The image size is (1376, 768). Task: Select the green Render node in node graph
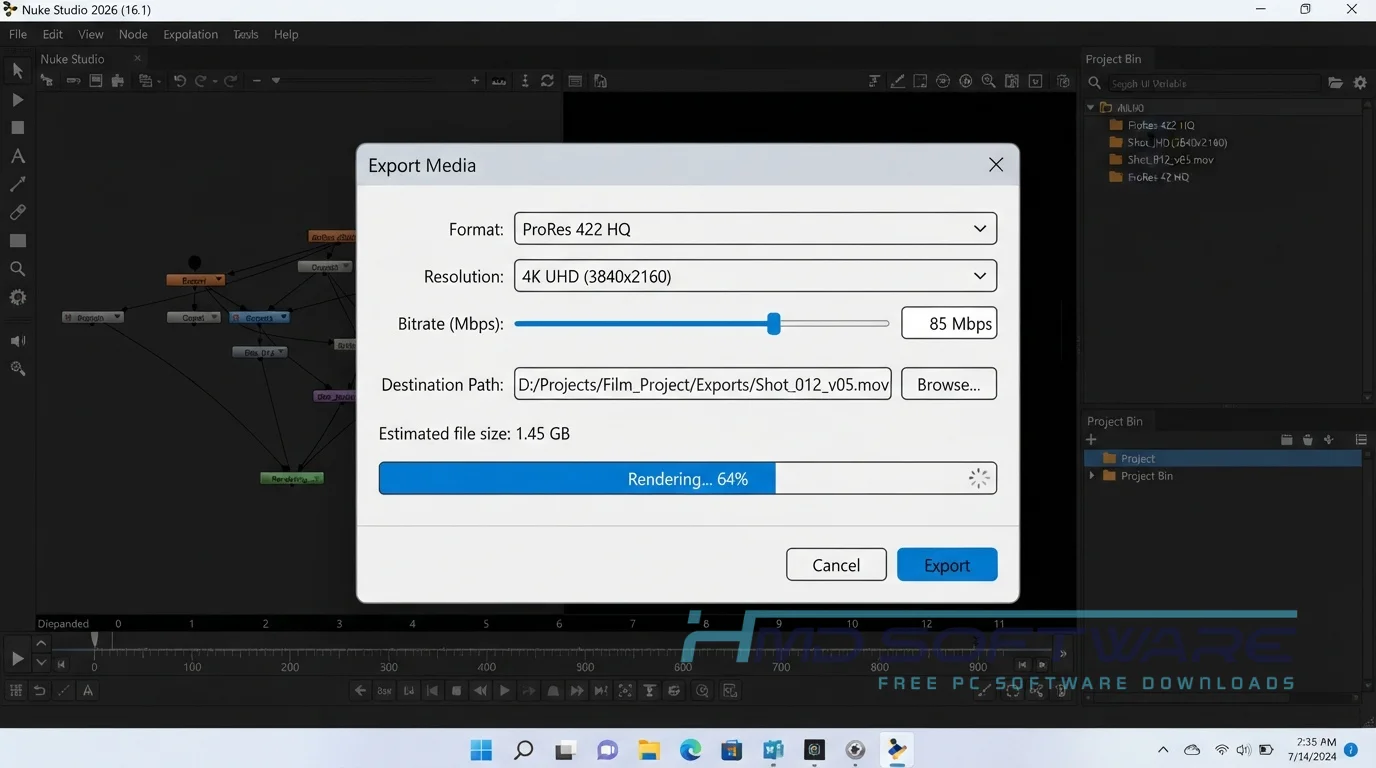[x=292, y=478]
